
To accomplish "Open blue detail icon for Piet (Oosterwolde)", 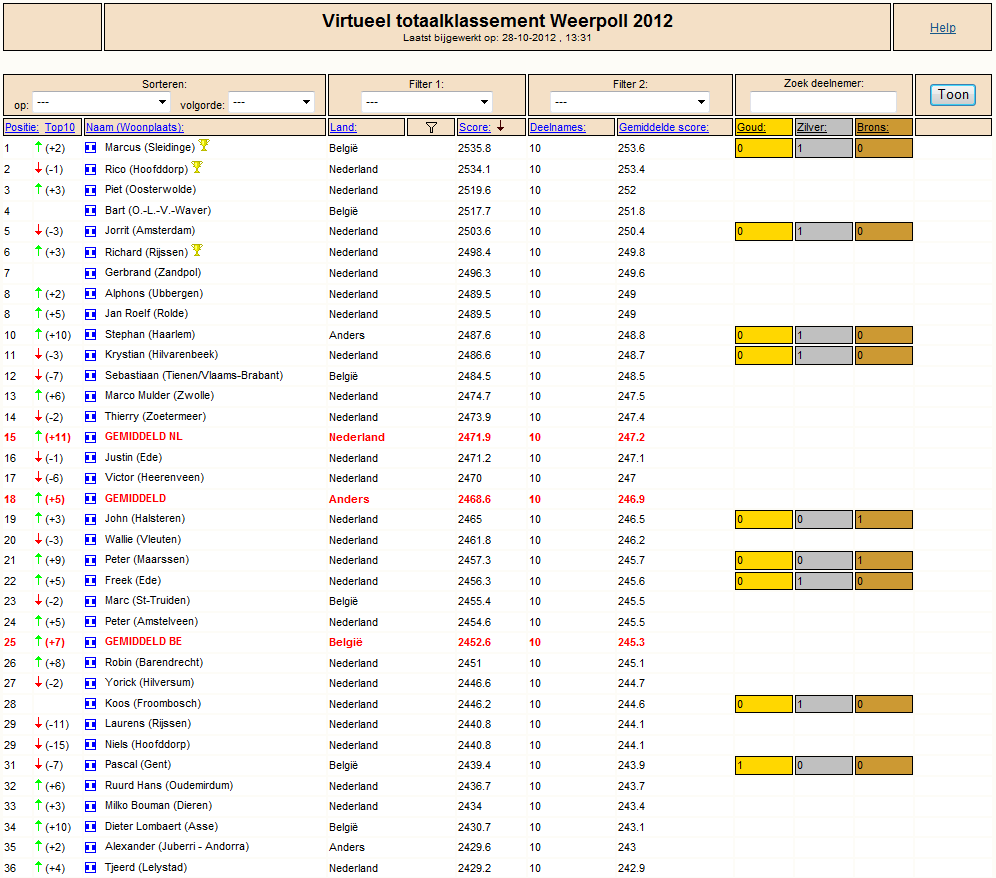I will (91, 189).
